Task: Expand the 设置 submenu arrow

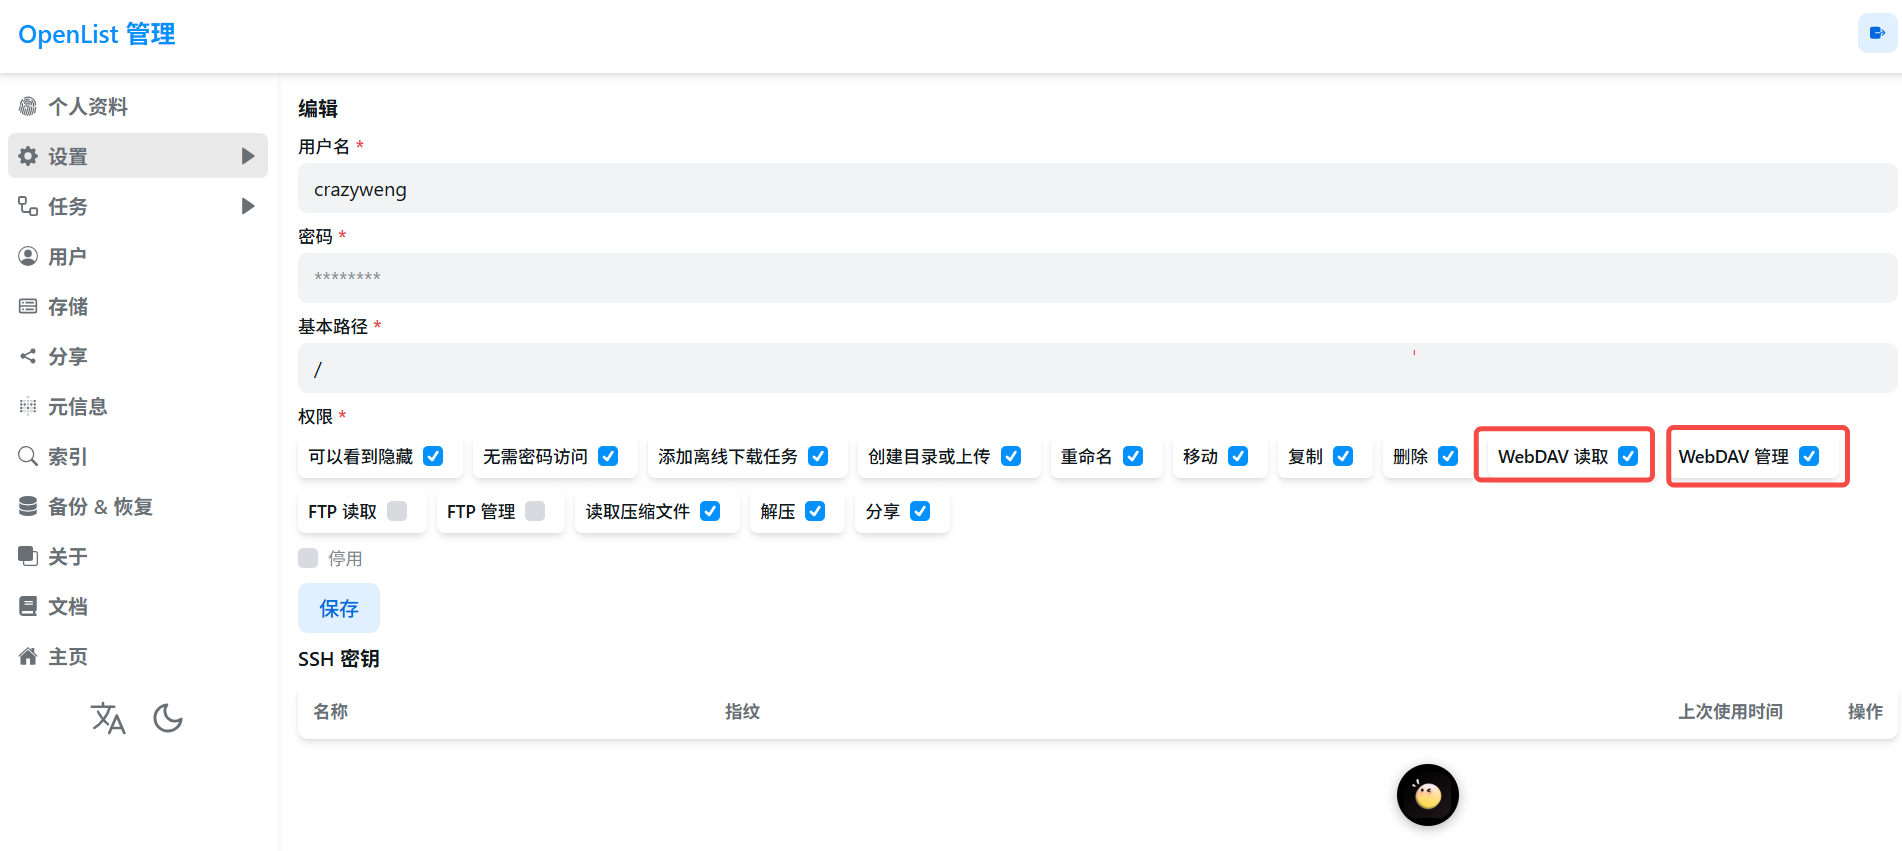Action: pos(248,156)
